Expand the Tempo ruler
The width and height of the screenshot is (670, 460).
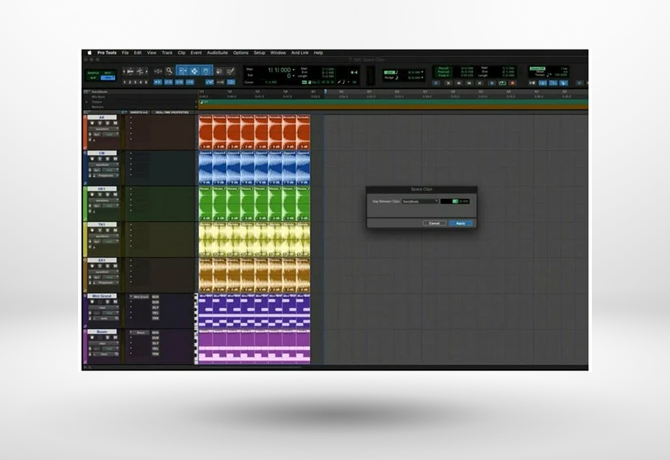pyautogui.click(x=86, y=102)
